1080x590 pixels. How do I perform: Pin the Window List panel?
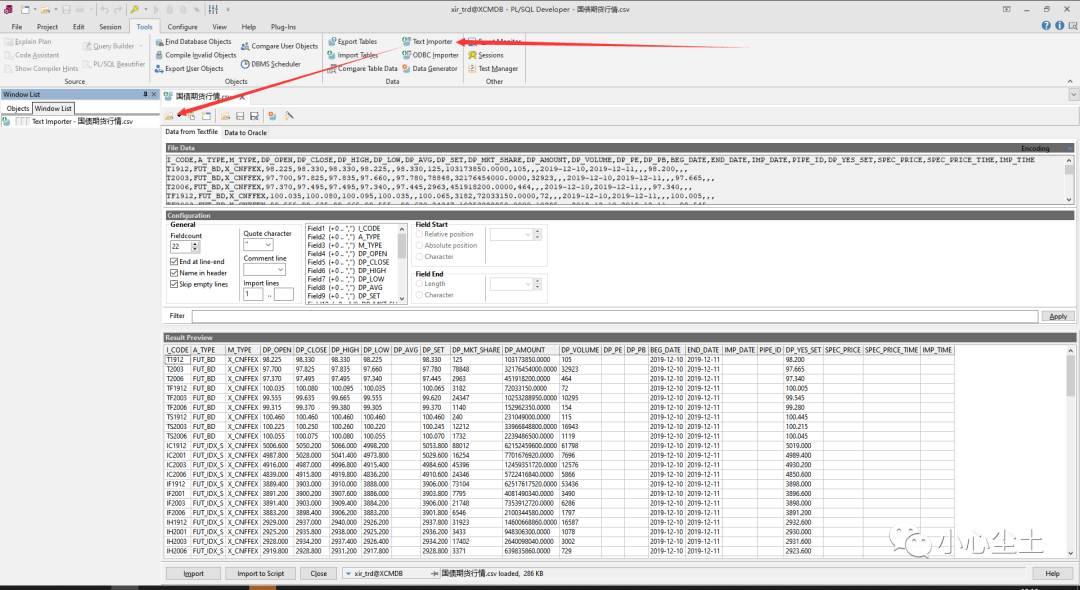(x=145, y=94)
